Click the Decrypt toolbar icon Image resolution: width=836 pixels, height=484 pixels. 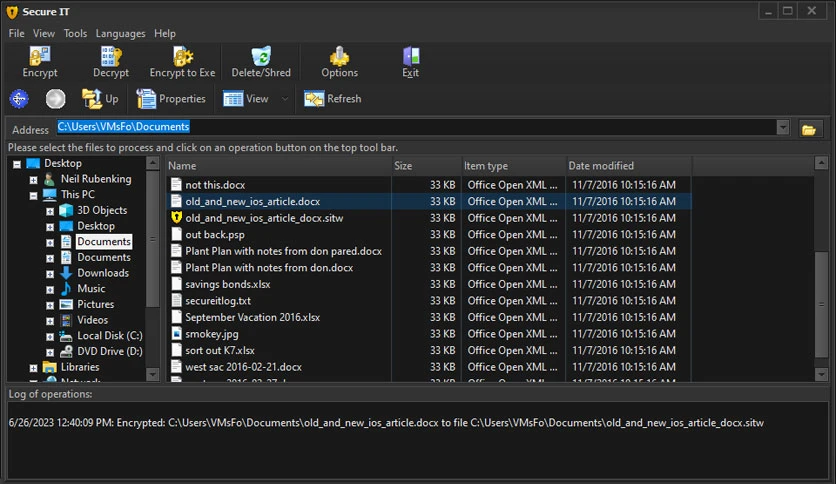pos(111,57)
